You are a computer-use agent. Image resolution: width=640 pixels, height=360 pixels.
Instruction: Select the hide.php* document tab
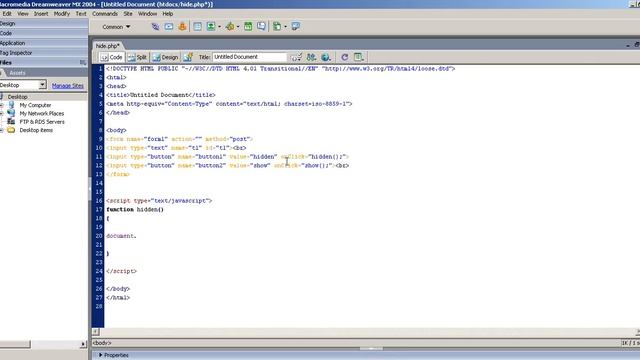click(x=108, y=46)
